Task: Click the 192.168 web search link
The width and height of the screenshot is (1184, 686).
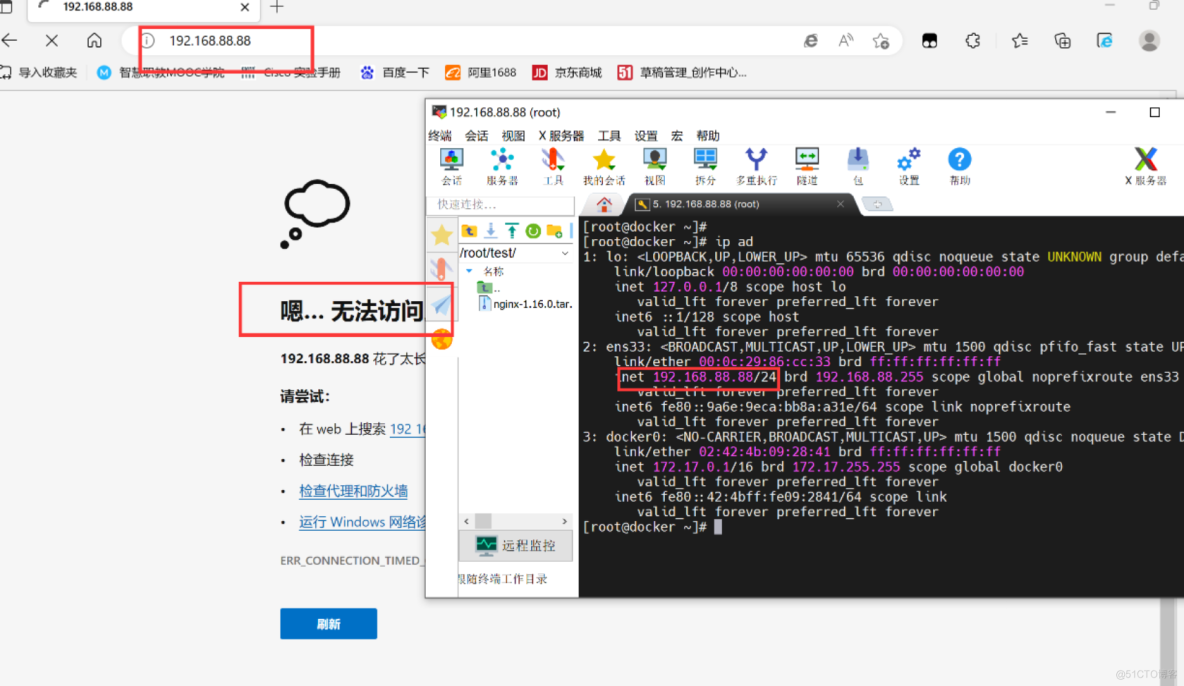Action: (x=408, y=429)
